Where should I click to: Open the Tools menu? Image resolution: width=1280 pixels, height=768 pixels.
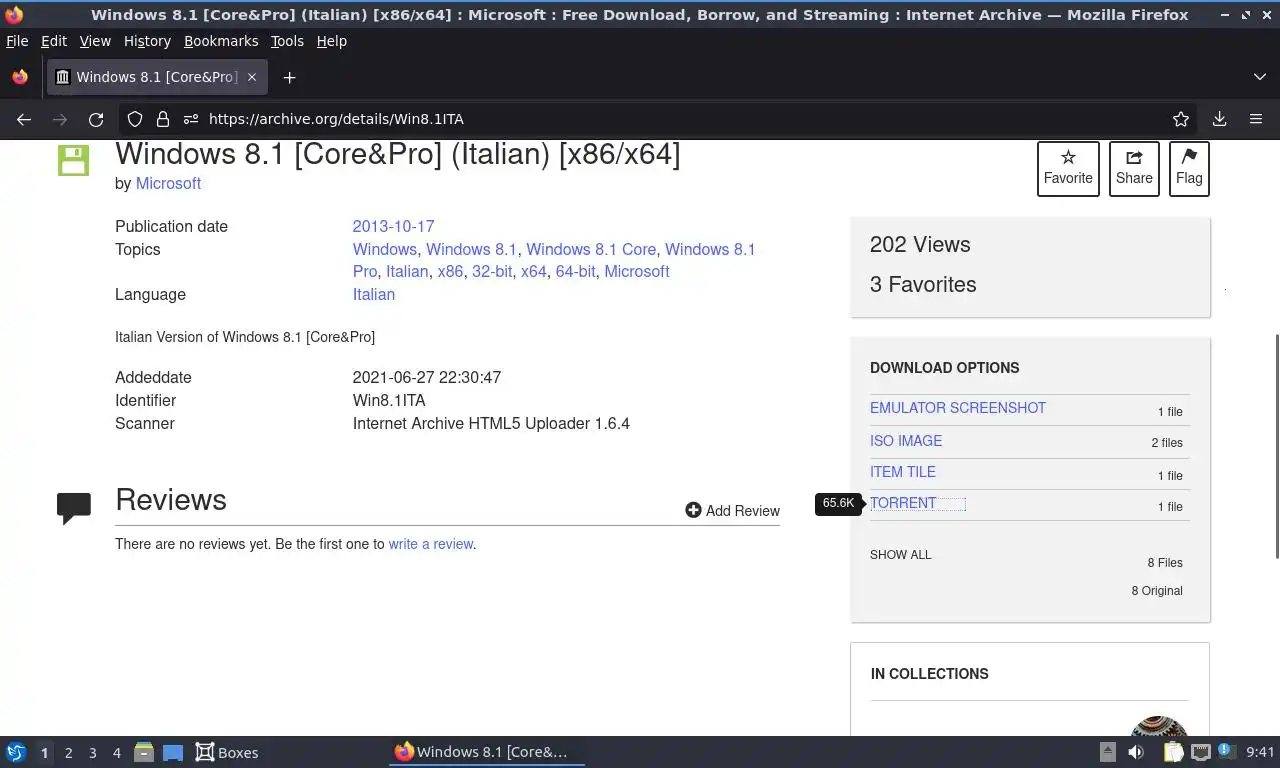287,41
